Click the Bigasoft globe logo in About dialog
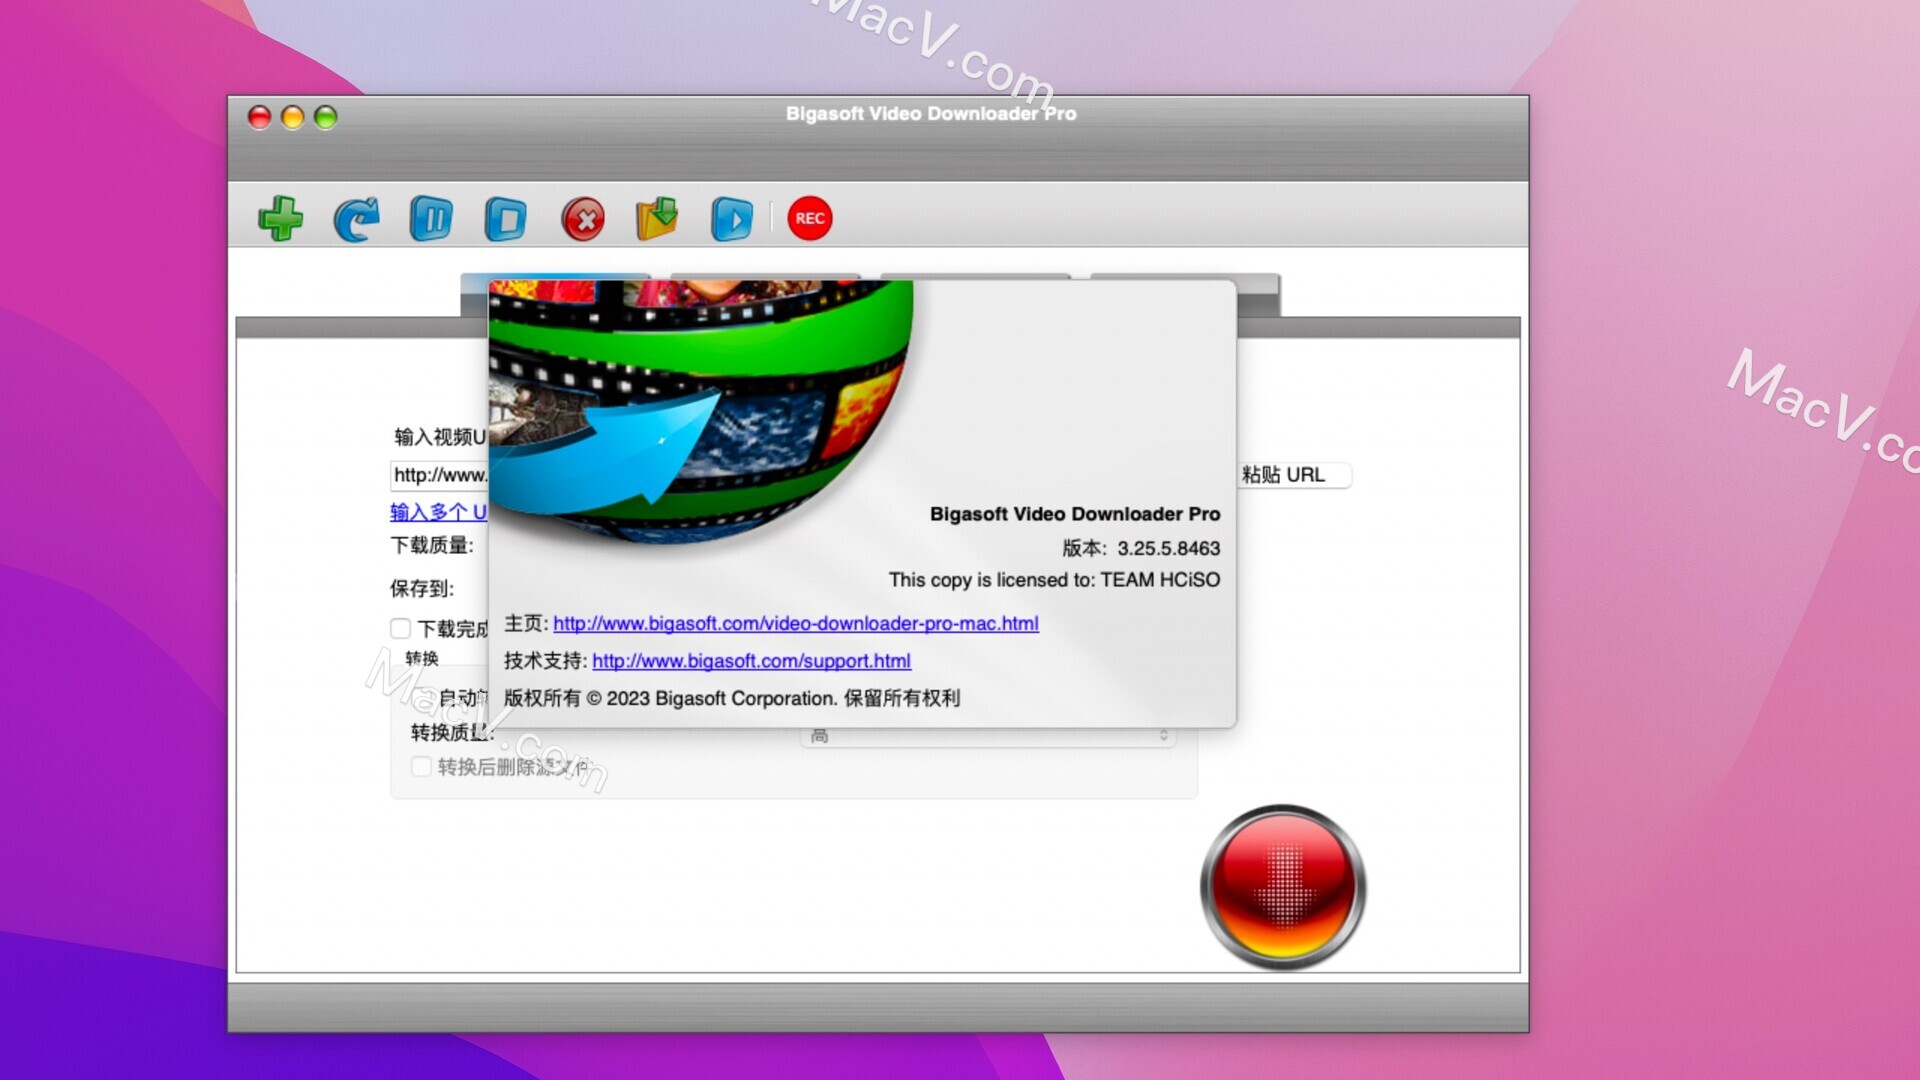Image resolution: width=1920 pixels, height=1080 pixels. point(700,410)
